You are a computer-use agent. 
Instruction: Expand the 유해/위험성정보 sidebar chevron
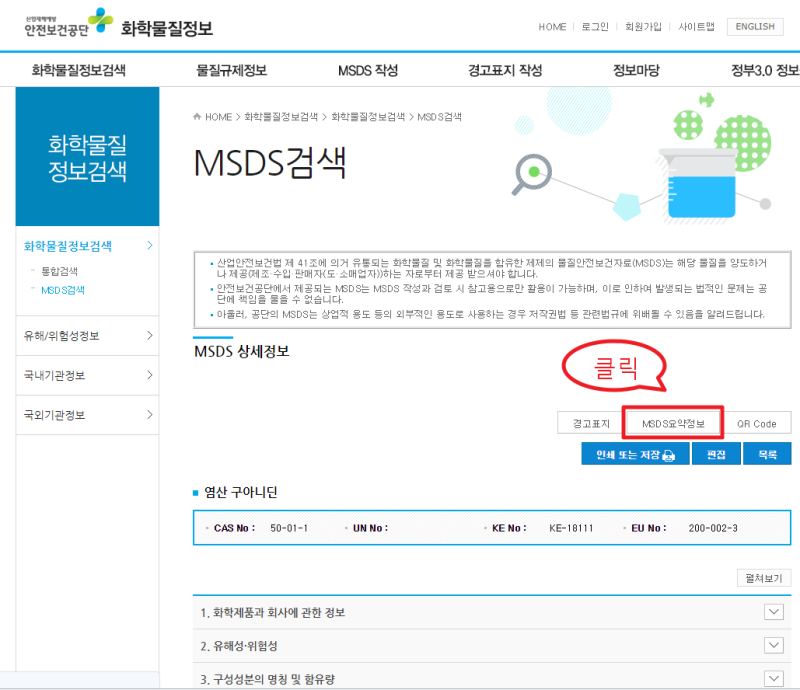(149, 335)
